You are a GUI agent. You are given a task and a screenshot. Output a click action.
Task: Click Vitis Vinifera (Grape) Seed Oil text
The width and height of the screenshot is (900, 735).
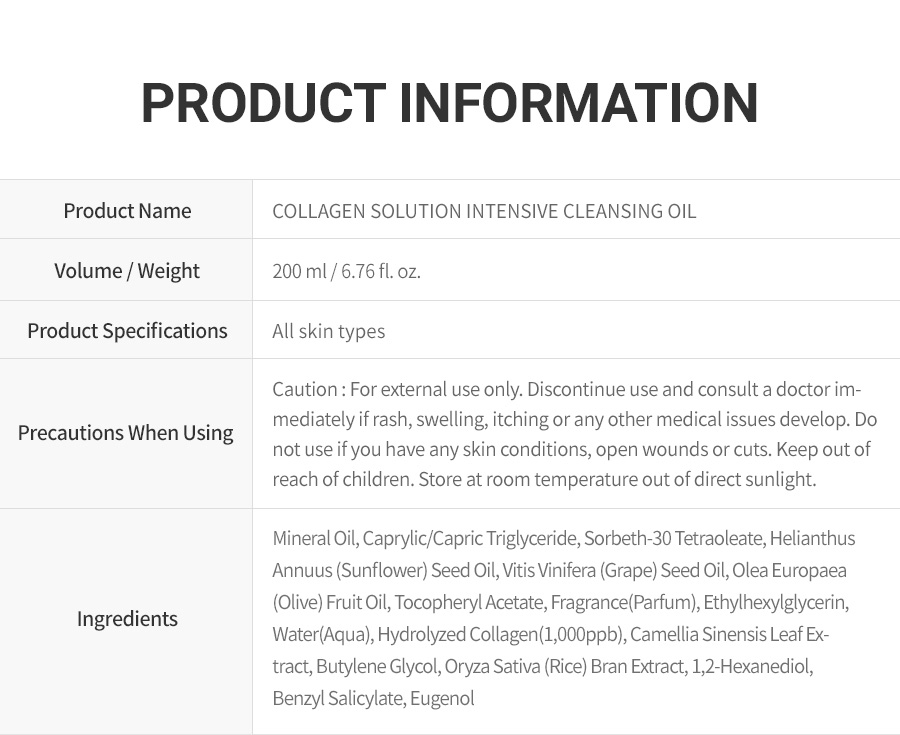pos(614,570)
